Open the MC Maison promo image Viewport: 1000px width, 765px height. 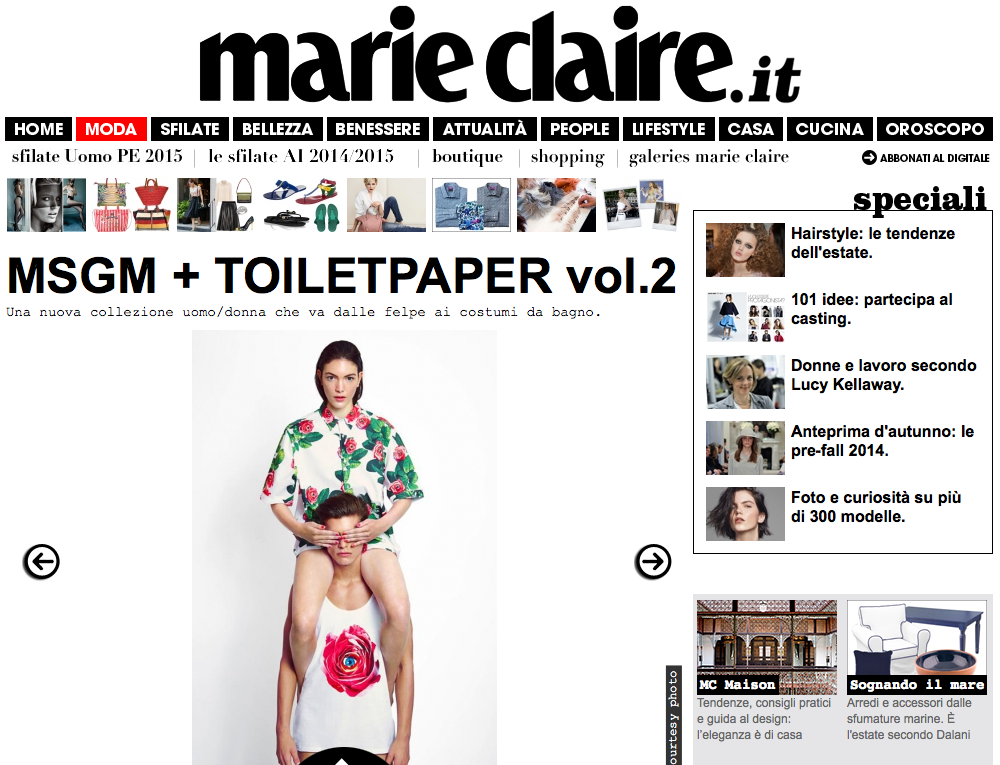coord(767,647)
